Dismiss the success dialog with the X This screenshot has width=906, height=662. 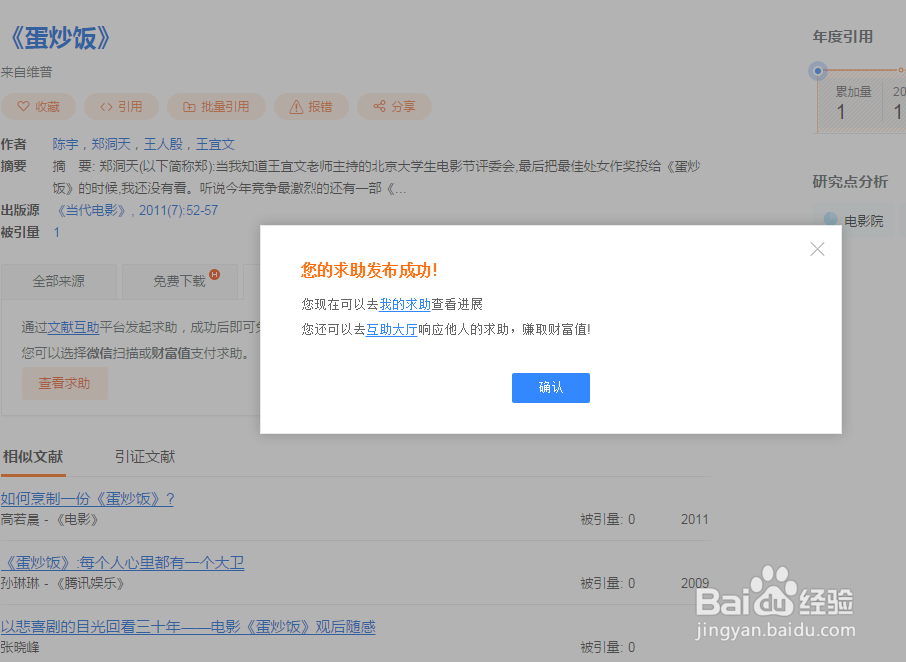click(817, 249)
